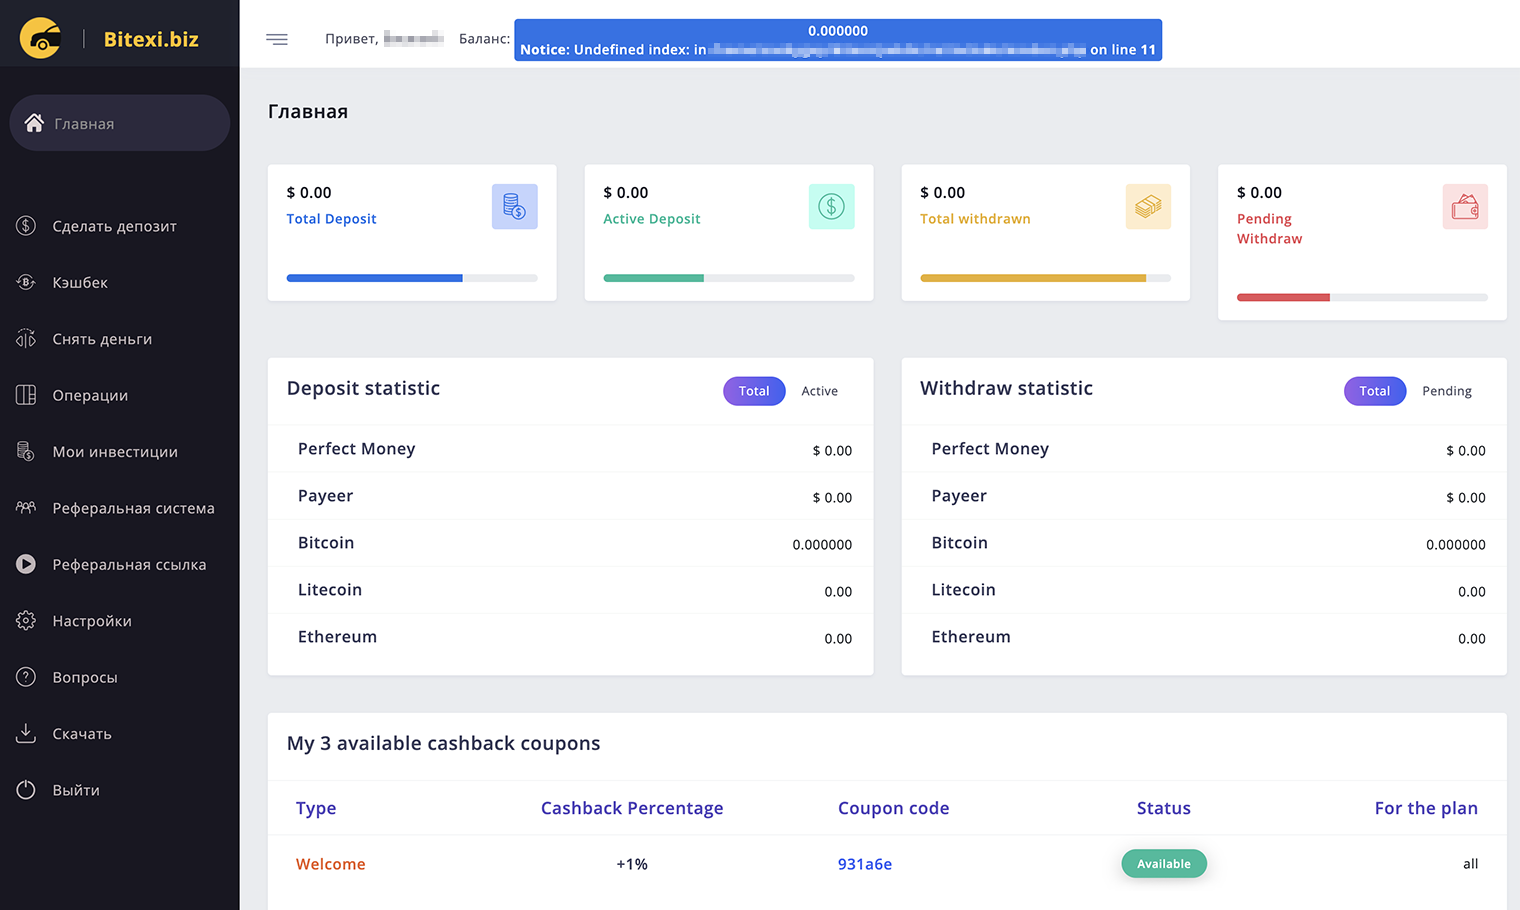
Task: Select Total in Withdraw statistic
Action: 1374,391
